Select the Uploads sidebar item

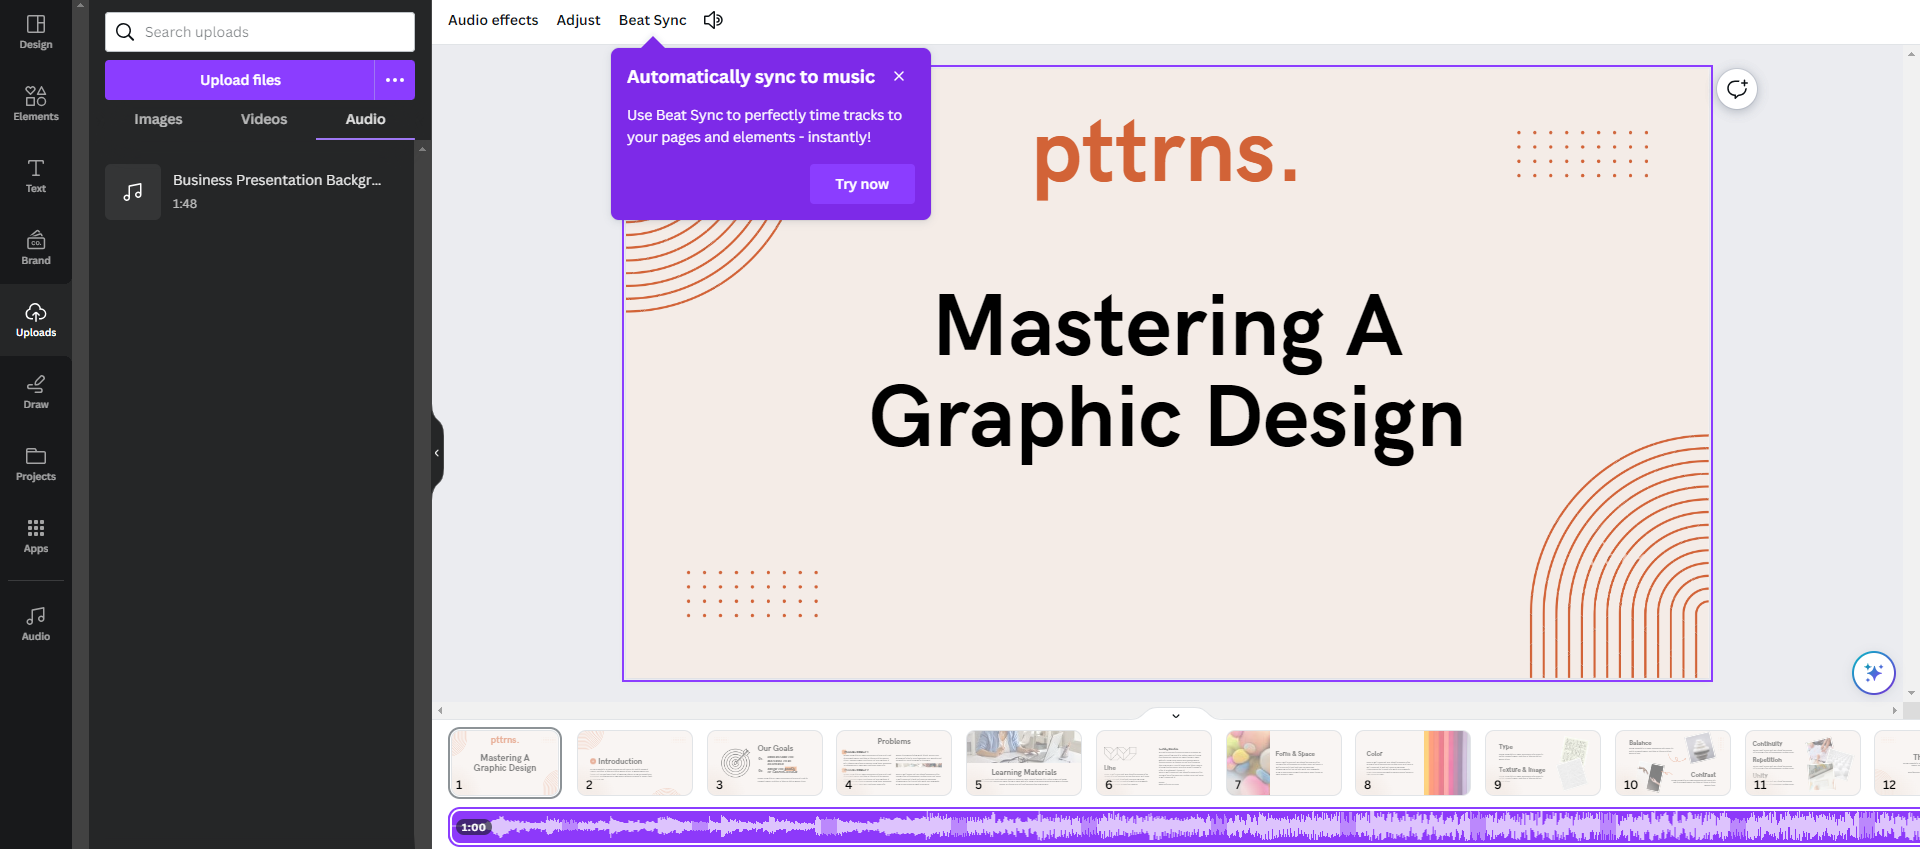coord(36,320)
